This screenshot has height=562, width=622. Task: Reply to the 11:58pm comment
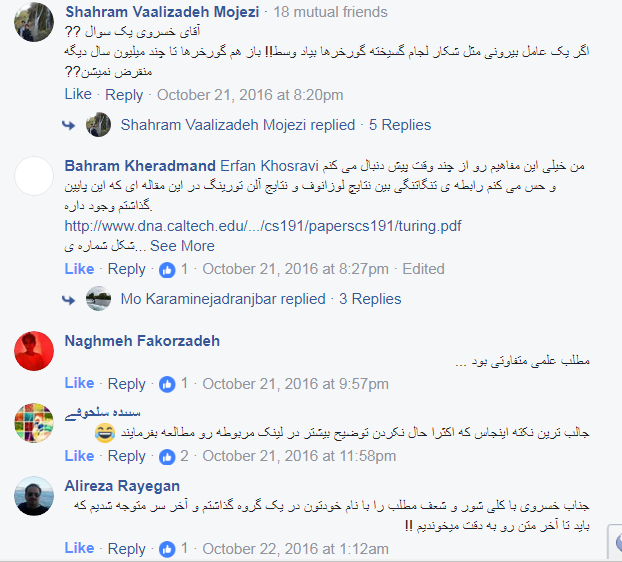(x=127, y=456)
